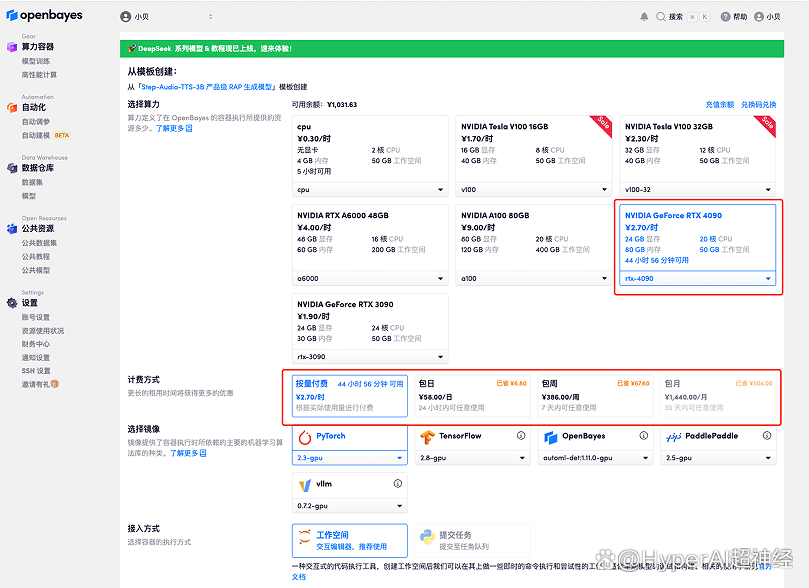The height and width of the screenshot is (588, 809).
Task: Open the v100 variant dropdown
Action: tap(534, 190)
